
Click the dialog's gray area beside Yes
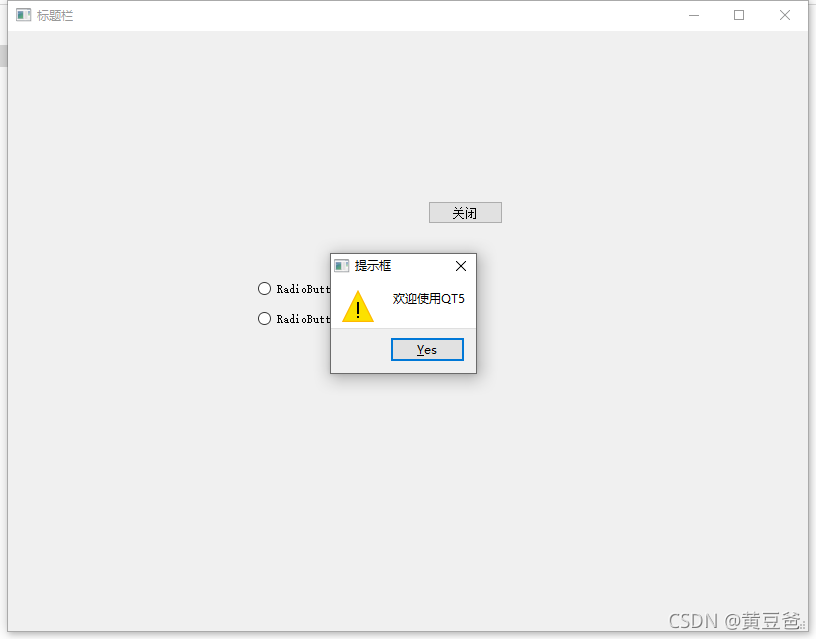(x=361, y=350)
